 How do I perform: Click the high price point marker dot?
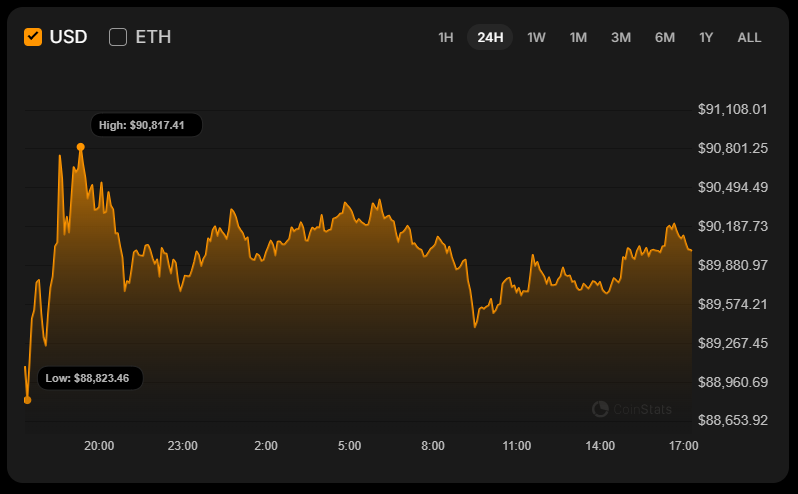tap(81, 147)
